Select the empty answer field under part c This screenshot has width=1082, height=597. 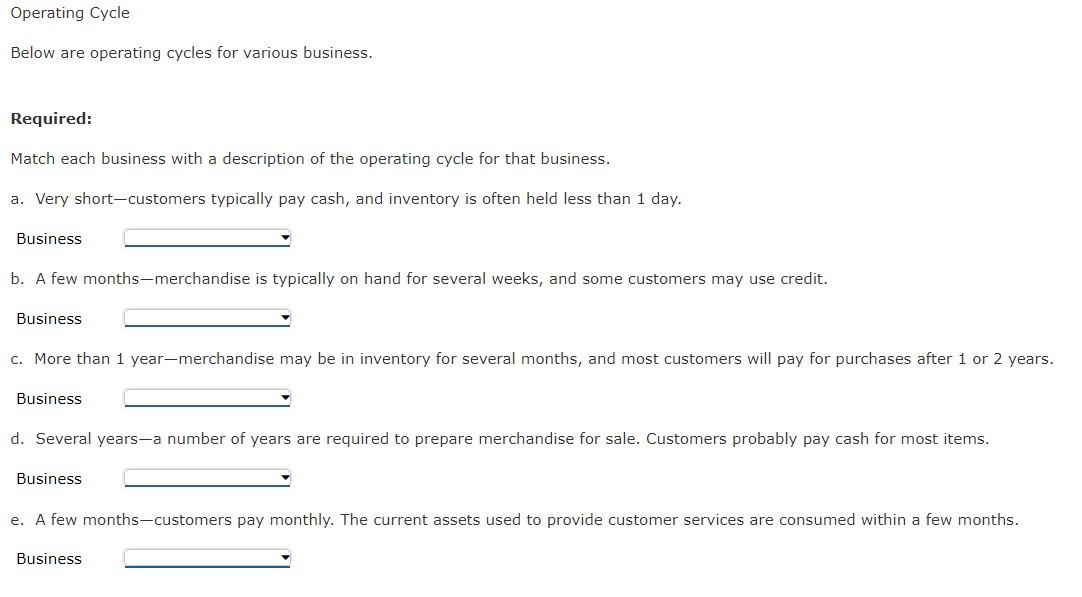coord(195,397)
